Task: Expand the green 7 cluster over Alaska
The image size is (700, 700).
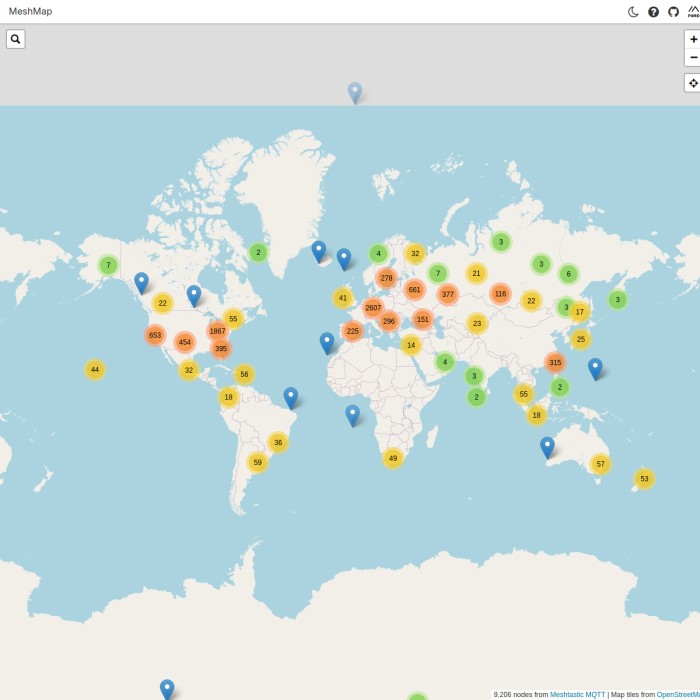Action: point(108,265)
